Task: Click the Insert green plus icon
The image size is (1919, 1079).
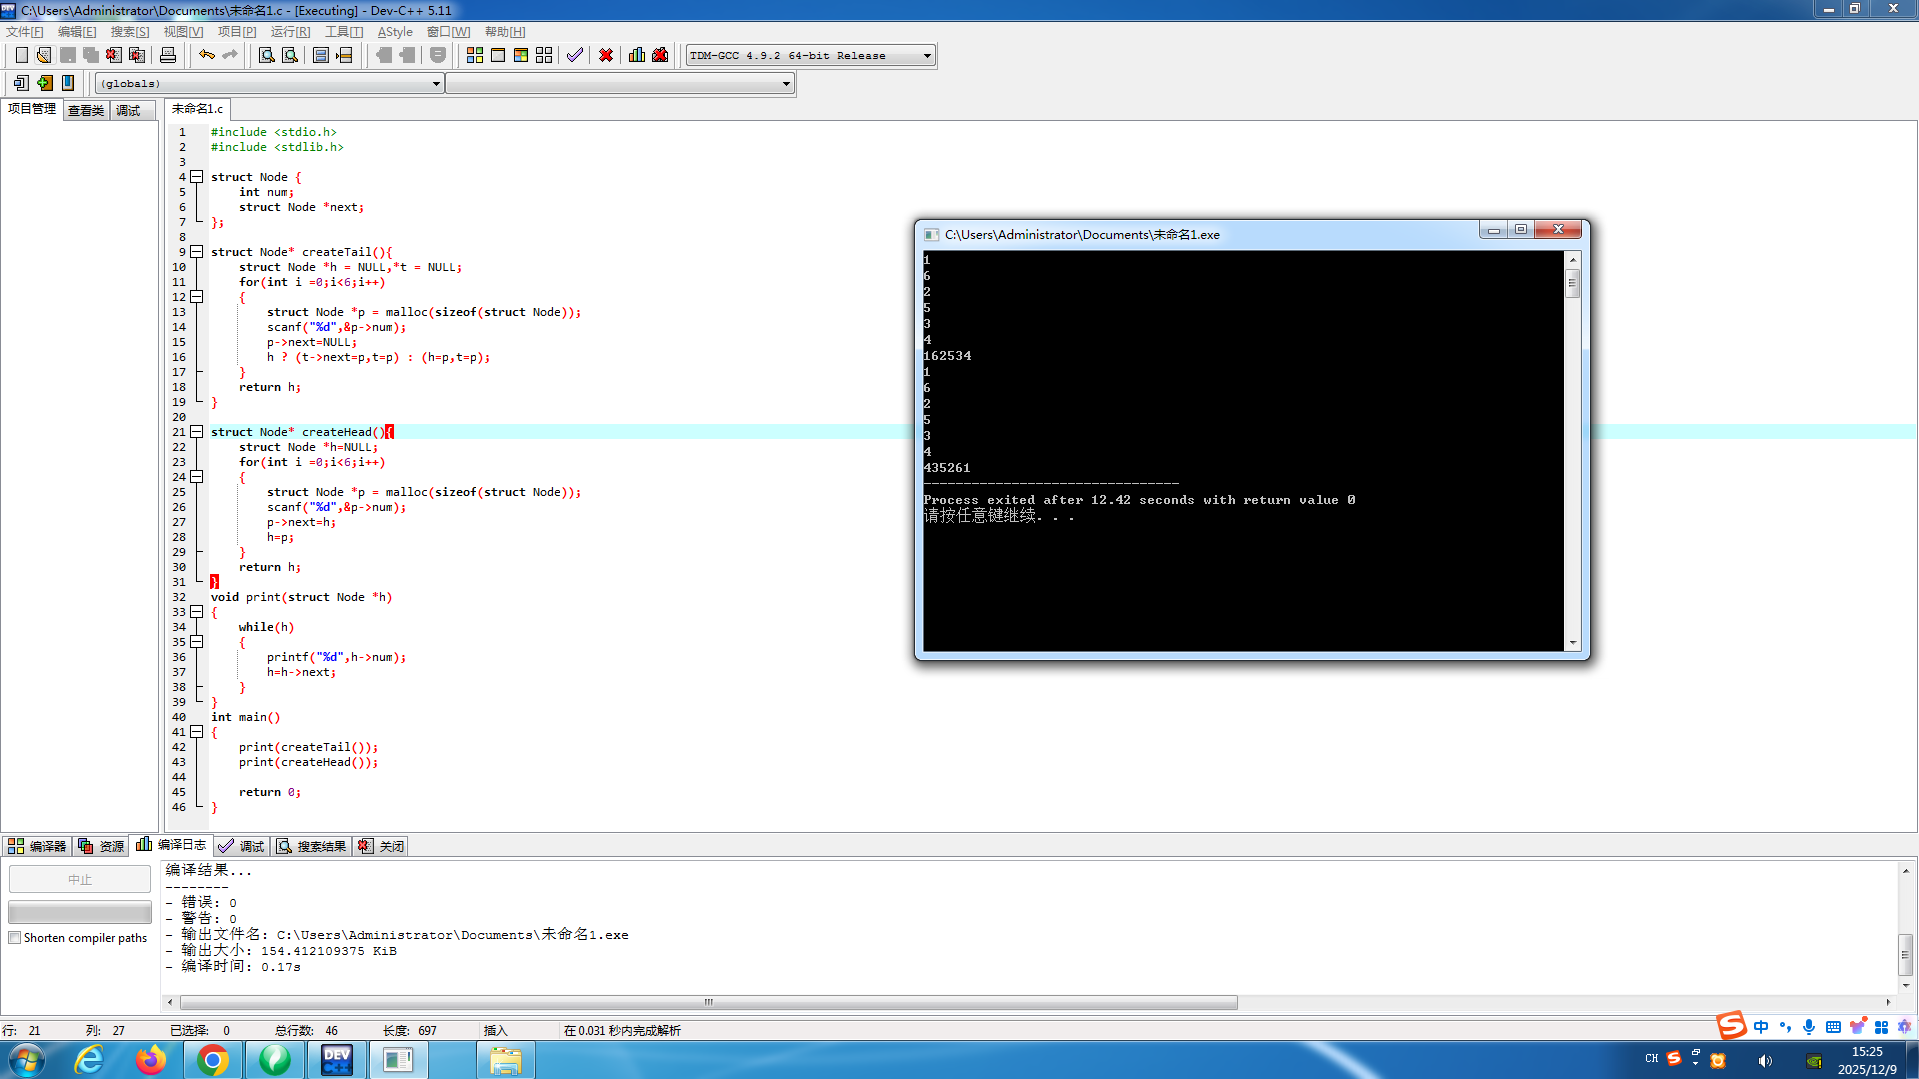Action: [x=45, y=83]
